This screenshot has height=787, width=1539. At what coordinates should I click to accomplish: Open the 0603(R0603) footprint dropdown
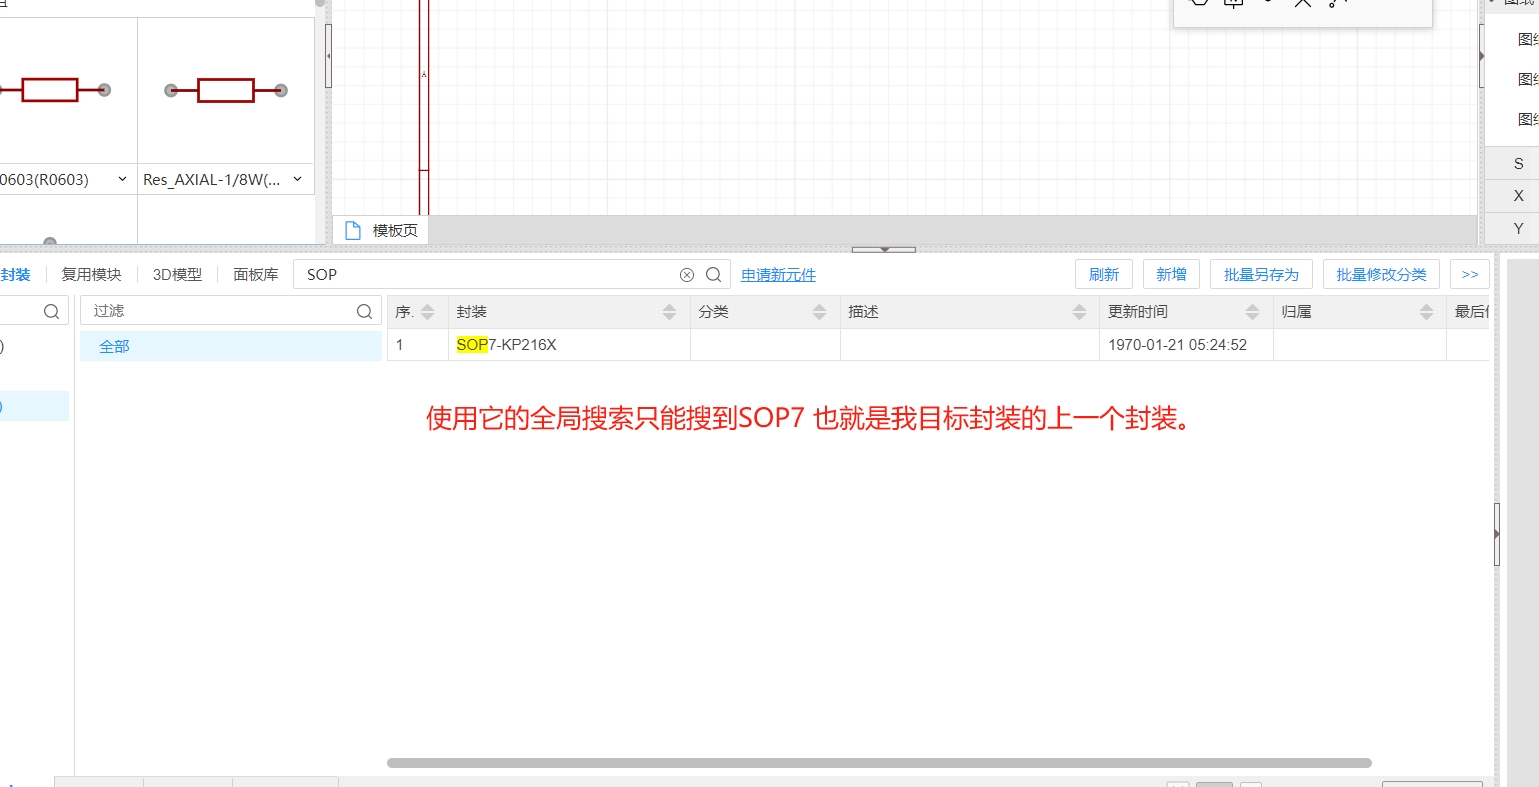(122, 179)
